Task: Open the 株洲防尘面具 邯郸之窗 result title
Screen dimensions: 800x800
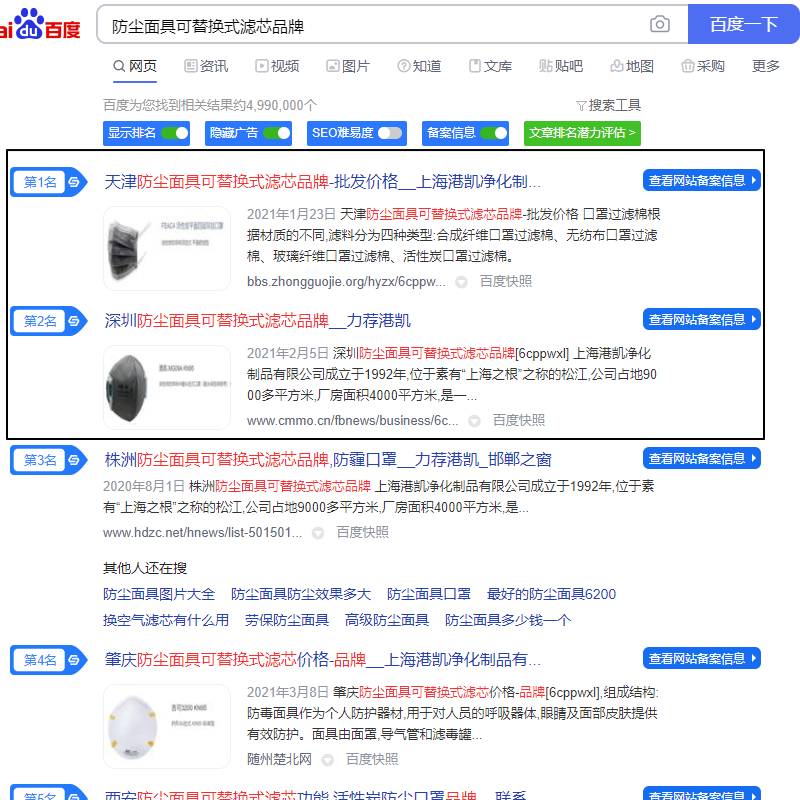Action: pyautogui.click(x=328, y=460)
